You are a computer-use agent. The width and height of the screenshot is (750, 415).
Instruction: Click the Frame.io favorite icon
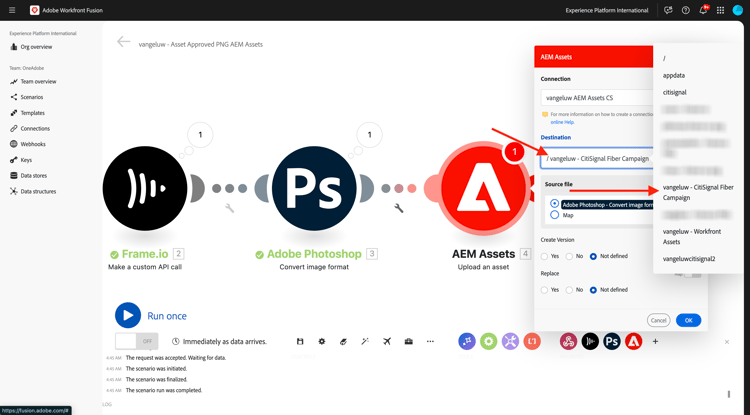pos(590,341)
